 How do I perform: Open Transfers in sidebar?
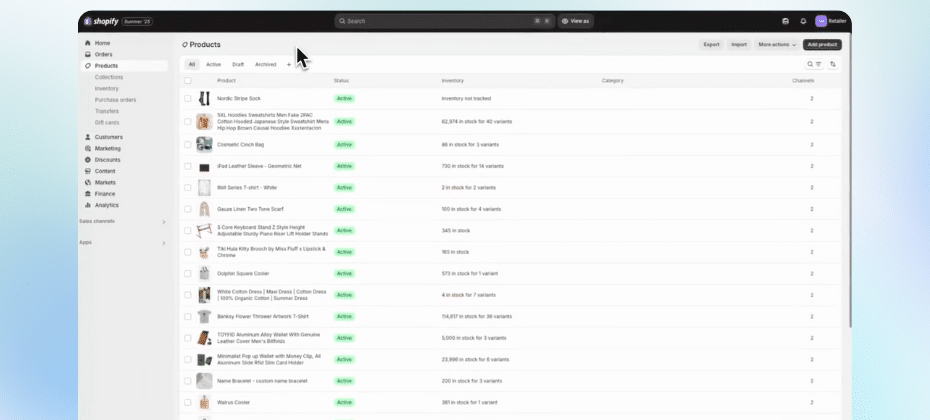107,111
